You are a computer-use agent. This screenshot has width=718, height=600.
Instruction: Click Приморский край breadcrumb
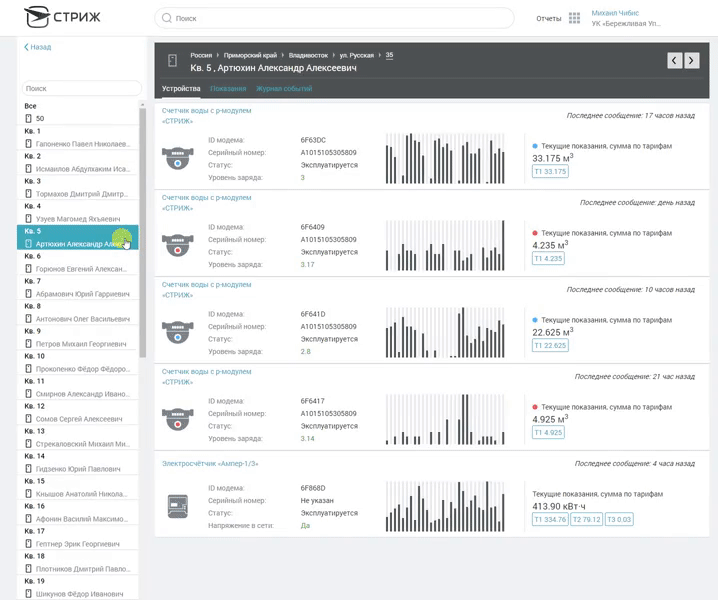[x=250, y=55]
